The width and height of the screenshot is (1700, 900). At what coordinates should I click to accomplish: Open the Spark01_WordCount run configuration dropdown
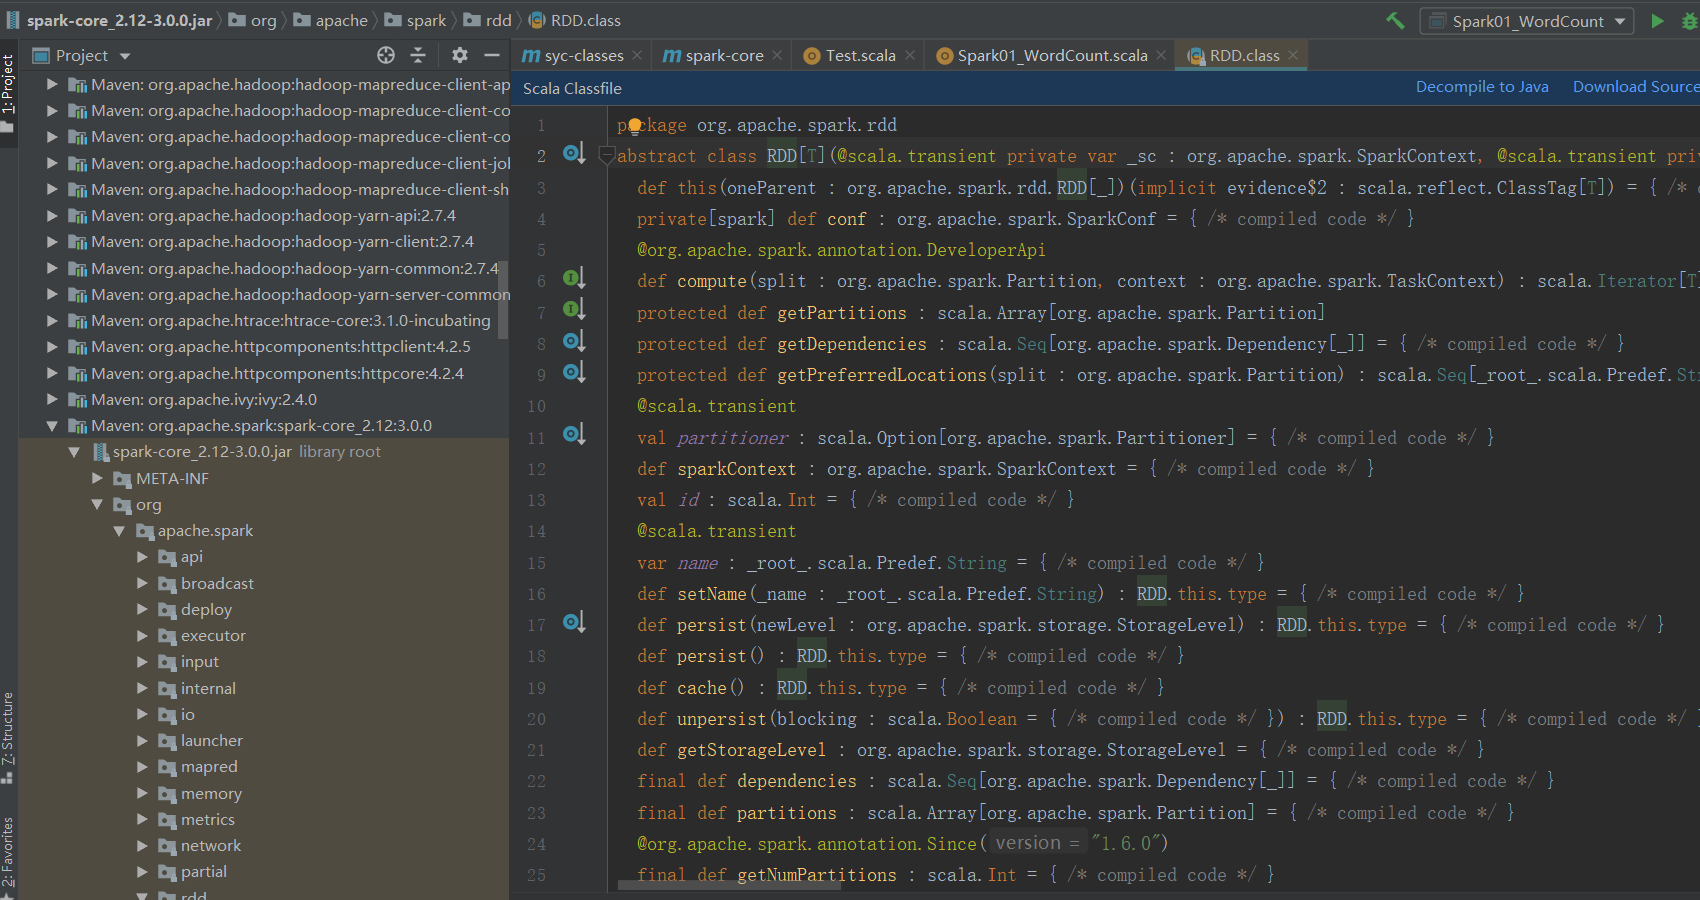point(1528,21)
